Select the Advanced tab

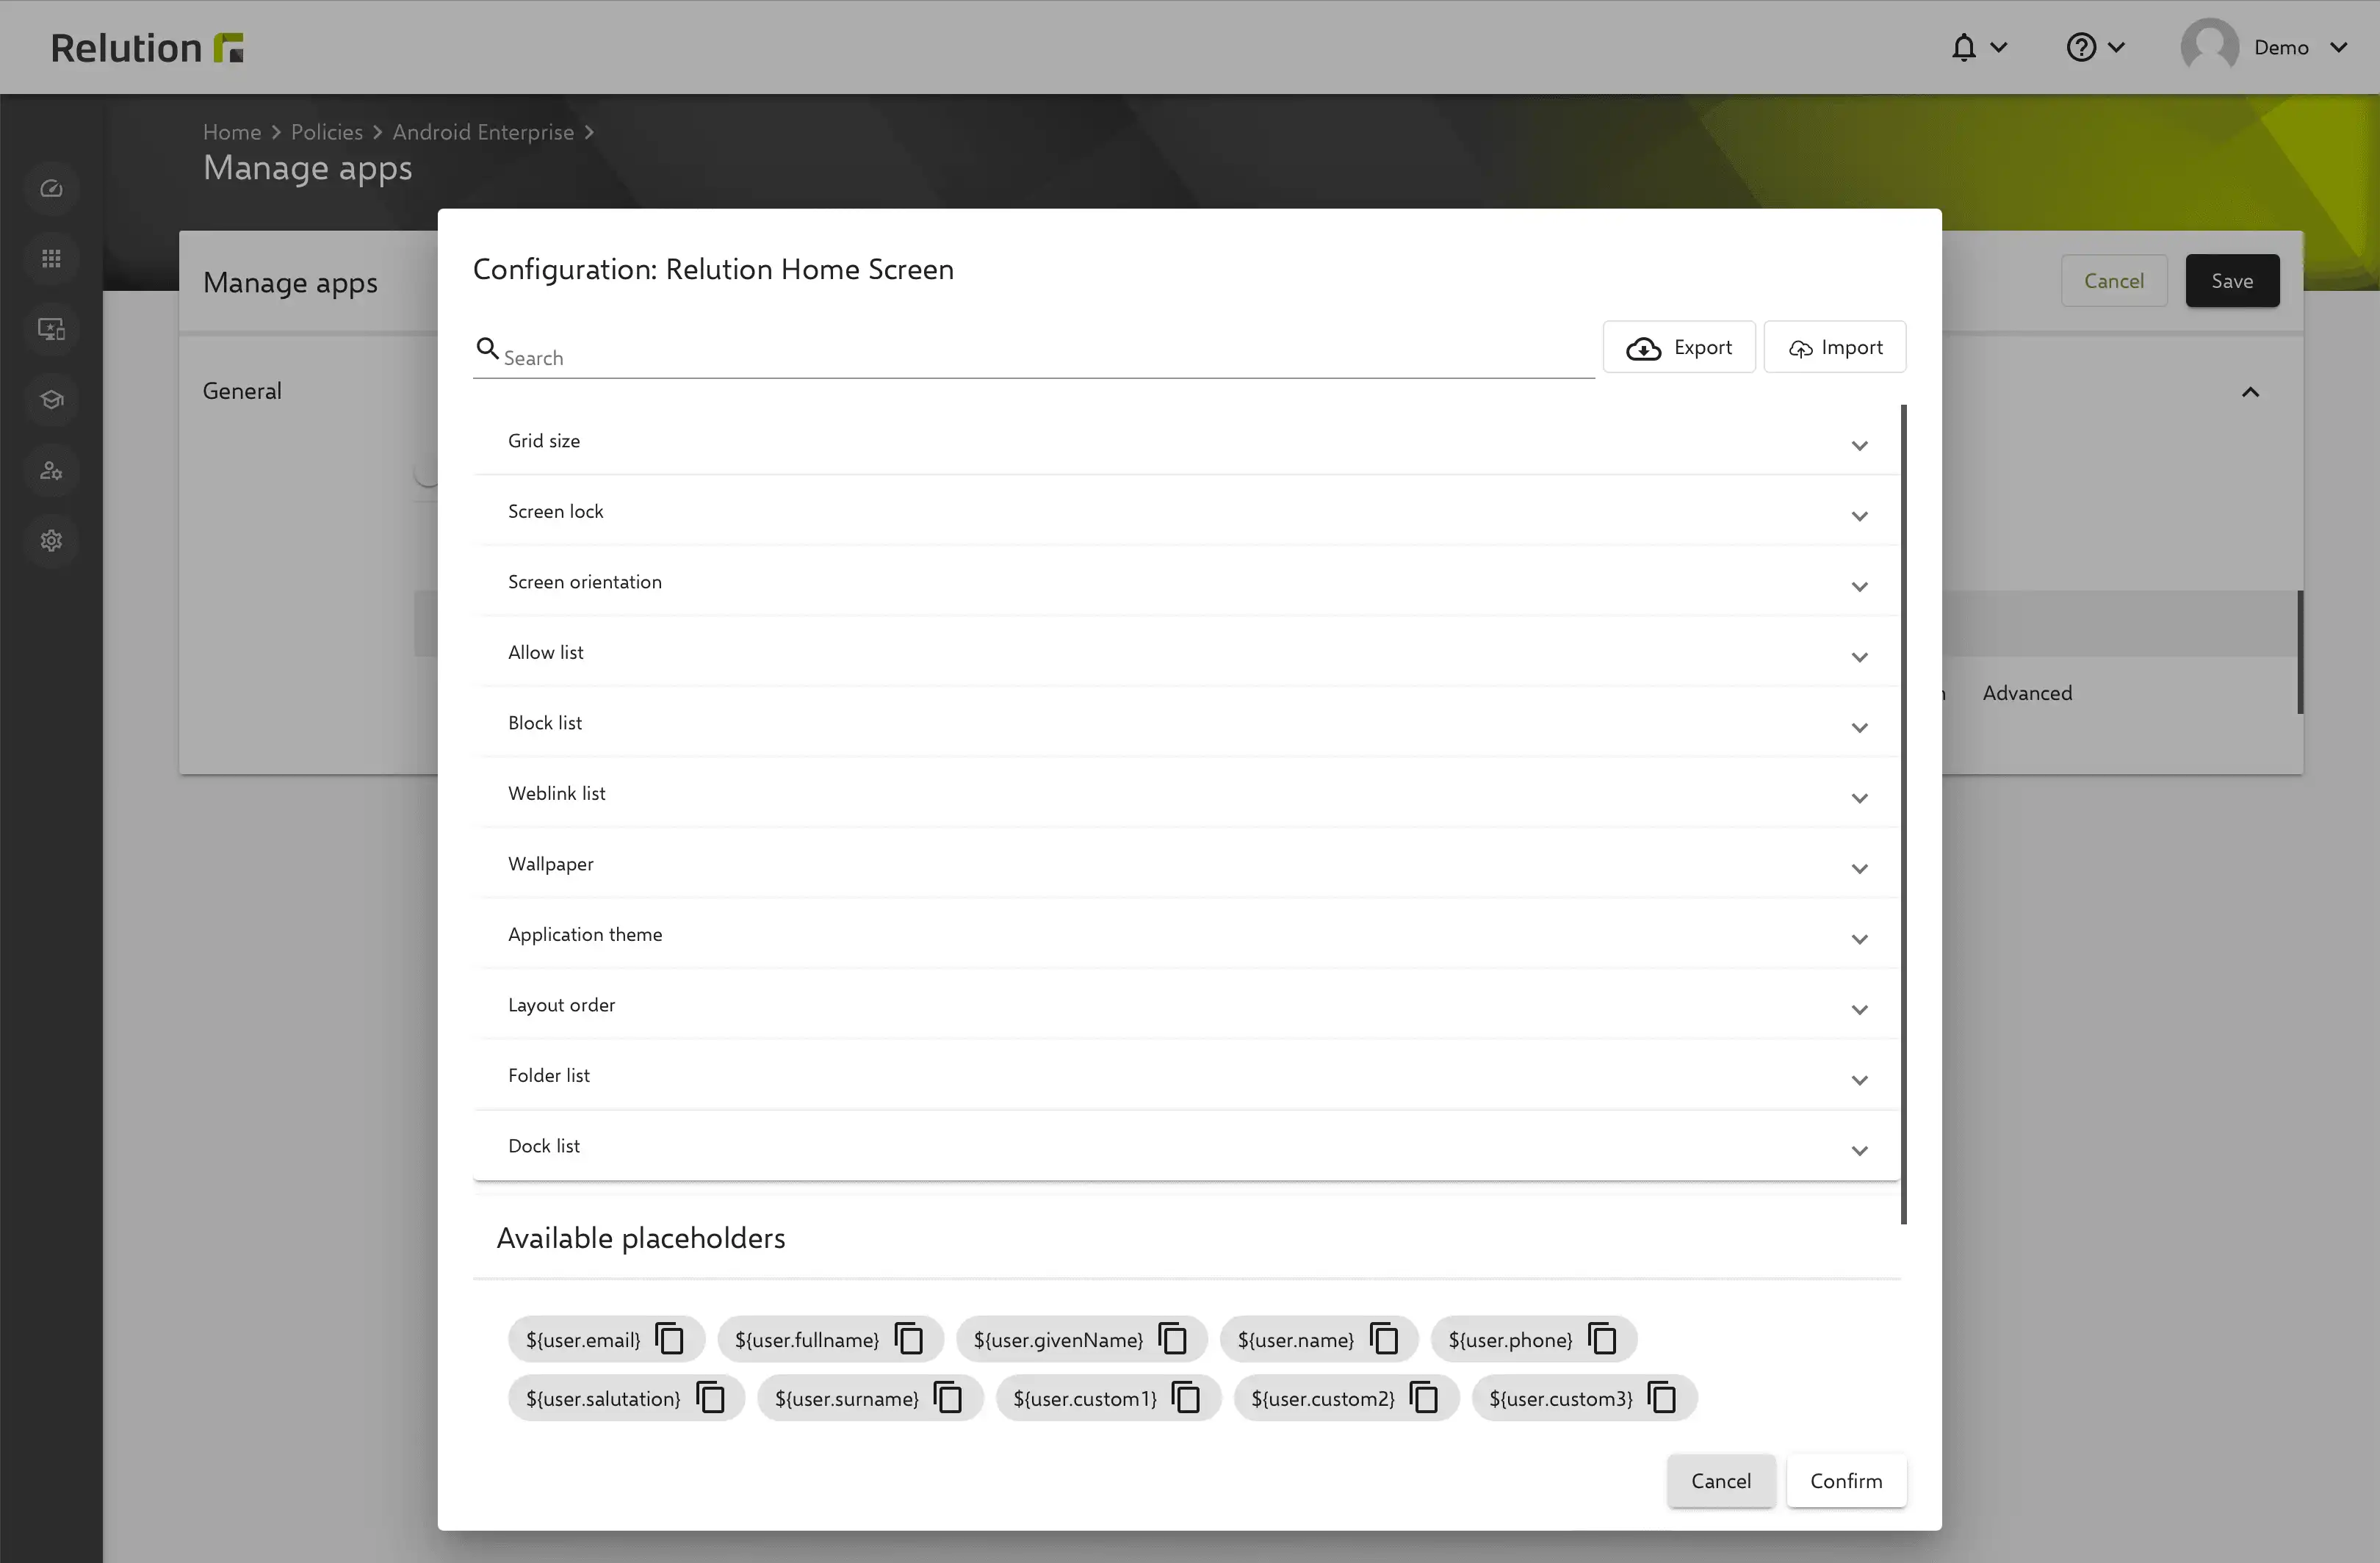[x=2027, y=693]
